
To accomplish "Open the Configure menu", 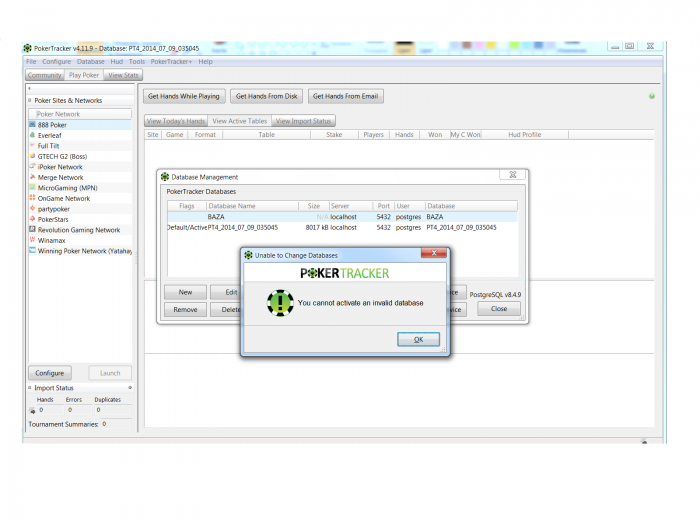I will [57, 62].
